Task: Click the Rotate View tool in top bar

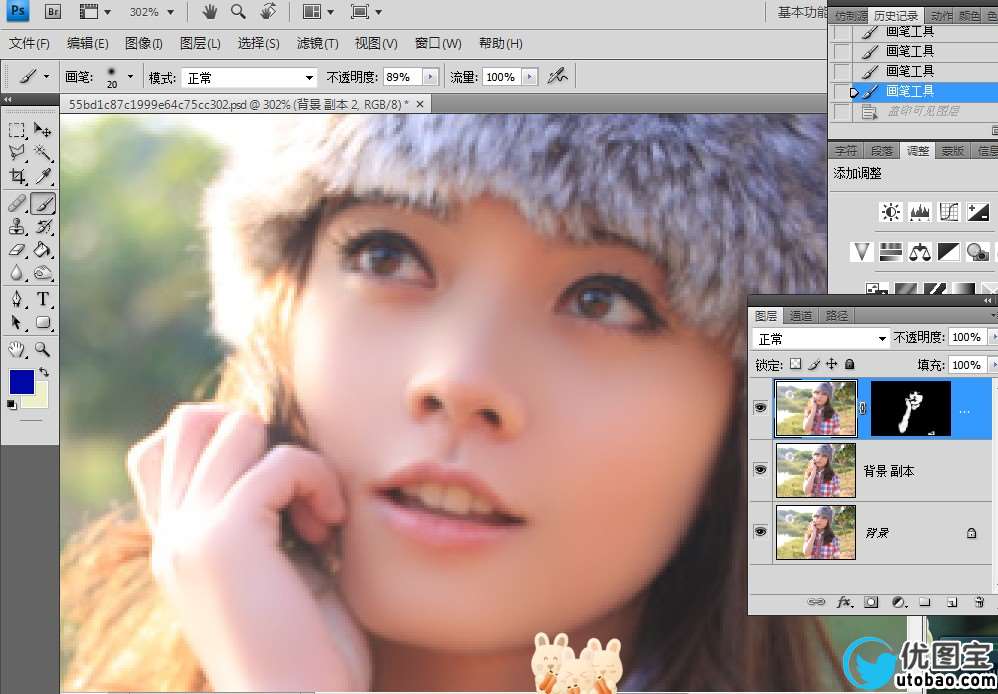Action: tap(269, 11)
